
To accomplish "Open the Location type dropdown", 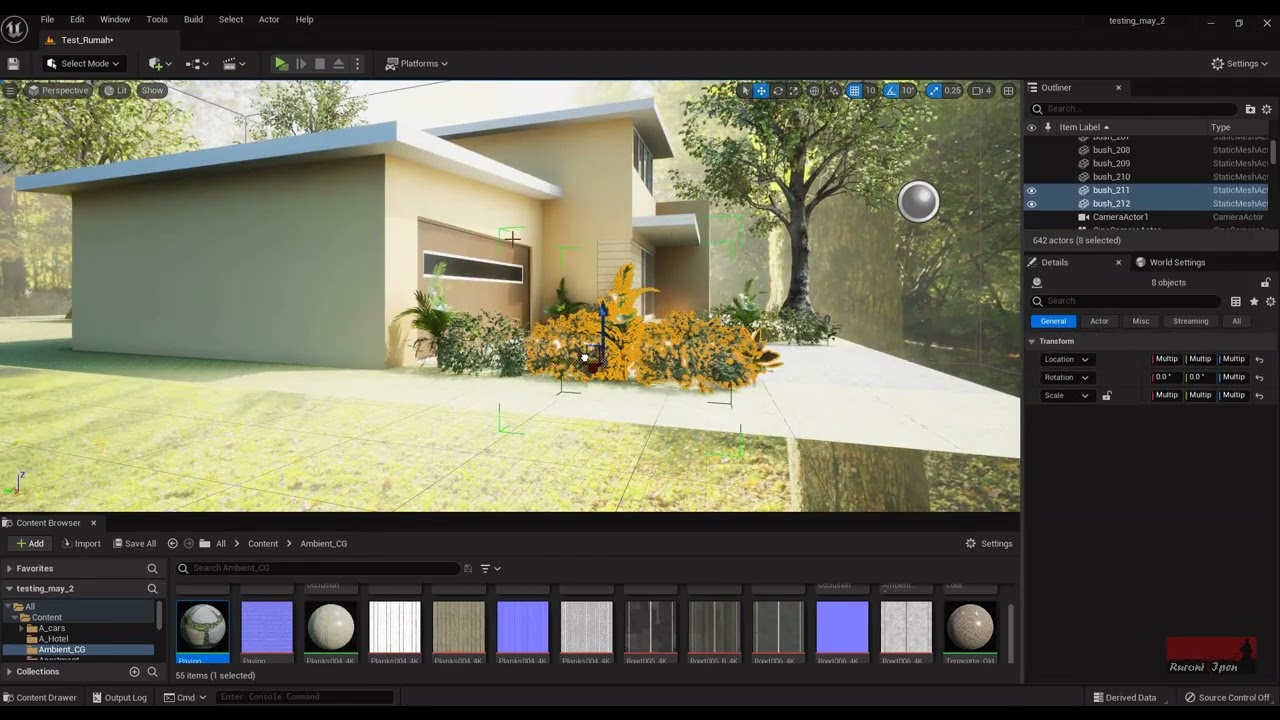I will tap(1066, 359).
